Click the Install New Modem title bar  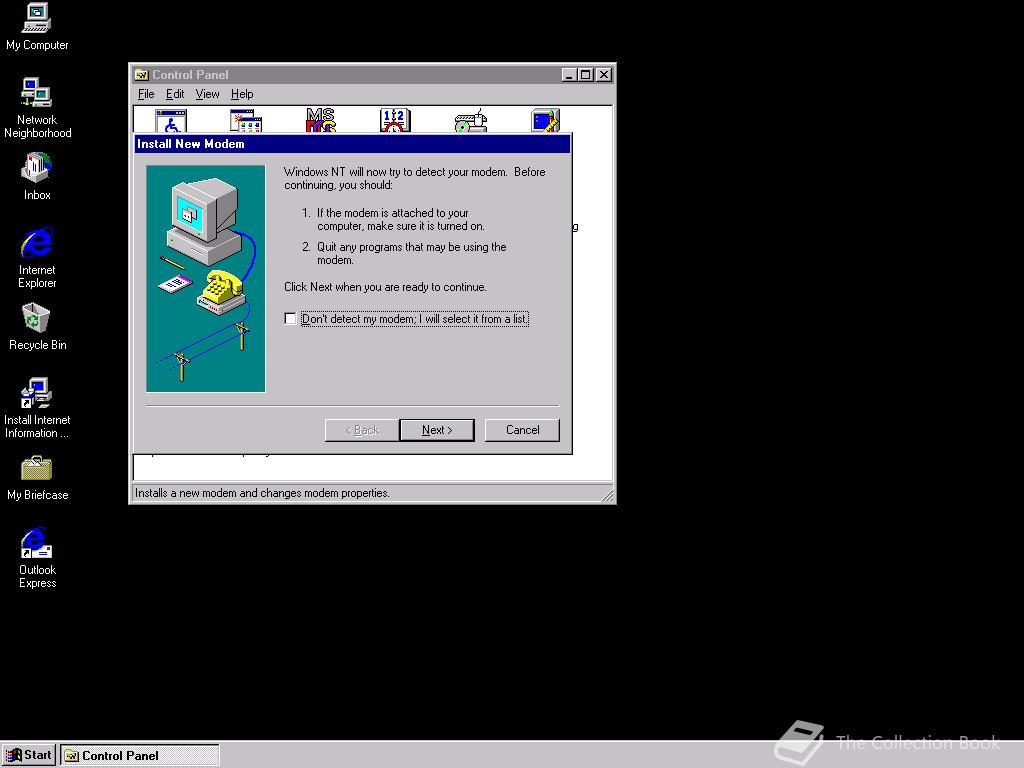tap(352, 144)
